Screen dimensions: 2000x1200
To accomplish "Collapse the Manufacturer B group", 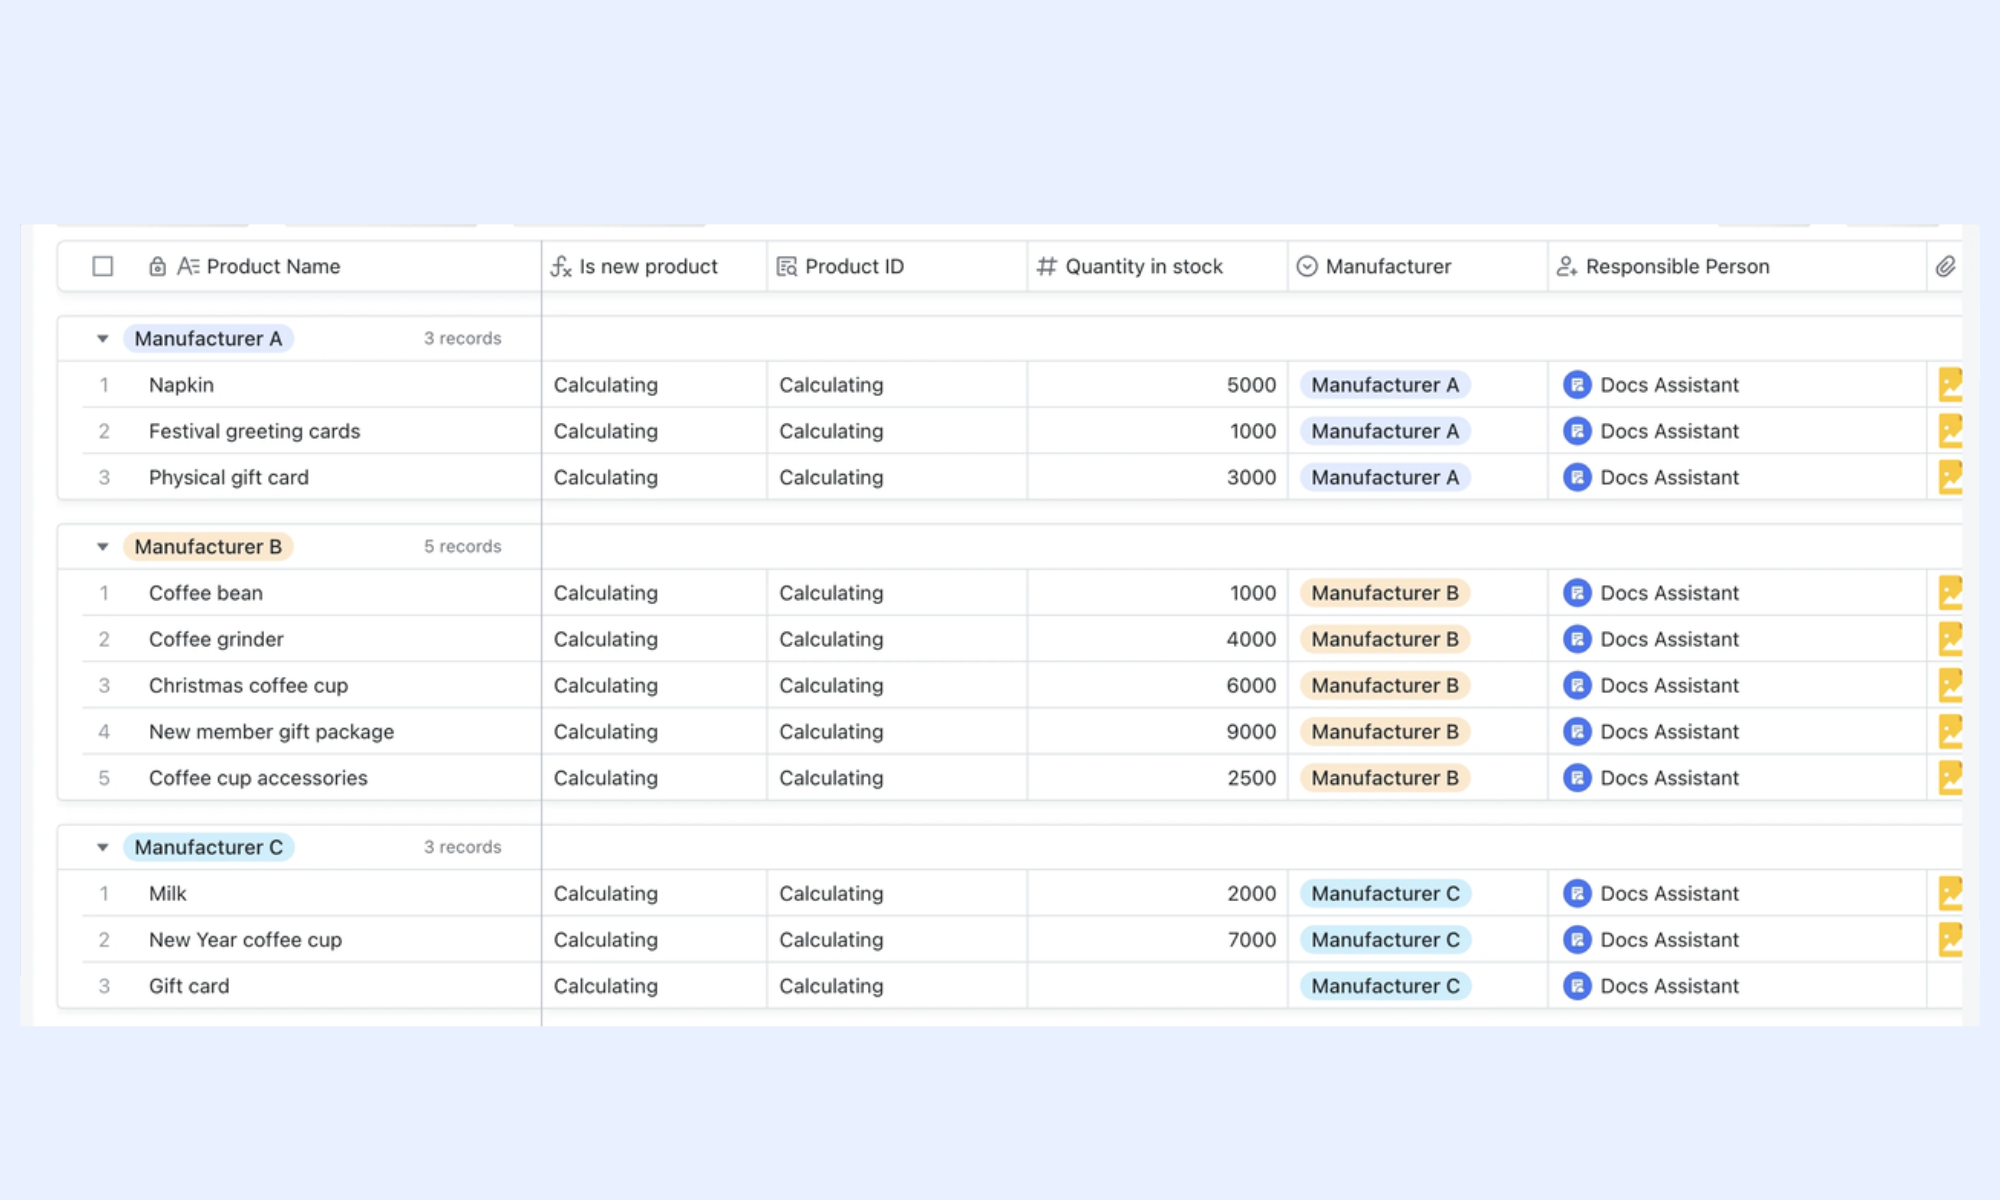I will coord(102,547).
